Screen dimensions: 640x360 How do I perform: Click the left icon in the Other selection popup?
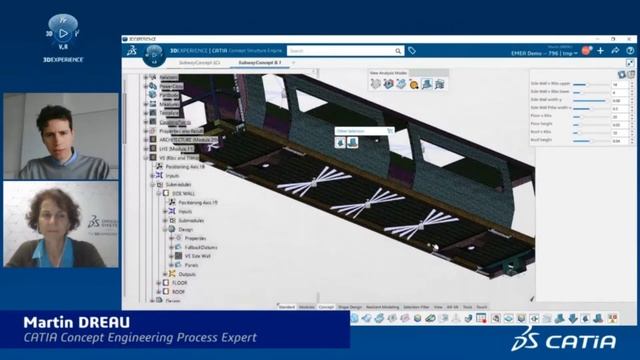[340, 142]
